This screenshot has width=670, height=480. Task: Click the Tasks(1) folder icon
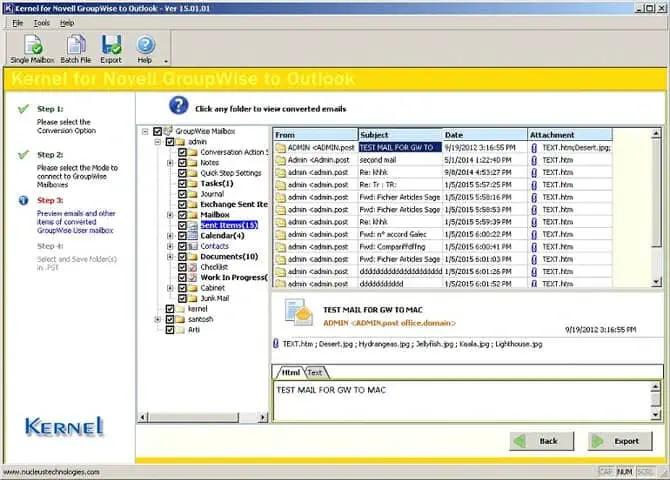click(193, 183)
